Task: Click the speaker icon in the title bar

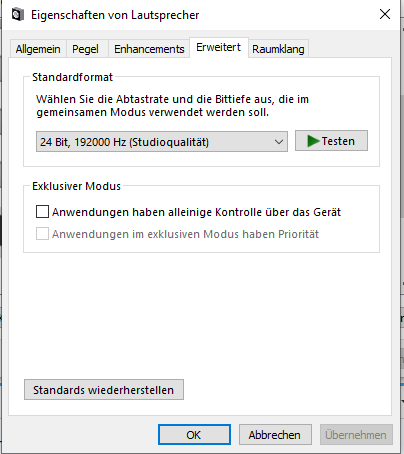Action: (x=18, y=15)
